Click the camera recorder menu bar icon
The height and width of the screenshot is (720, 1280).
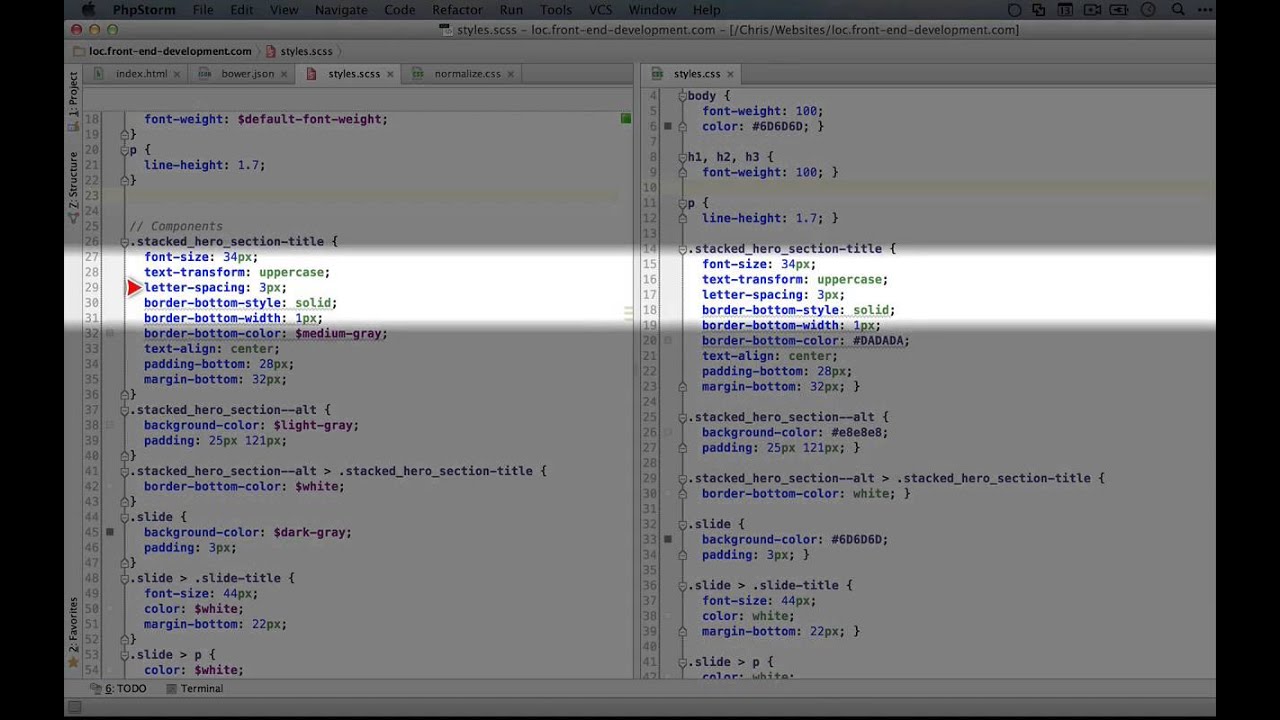pos(1093,10)
